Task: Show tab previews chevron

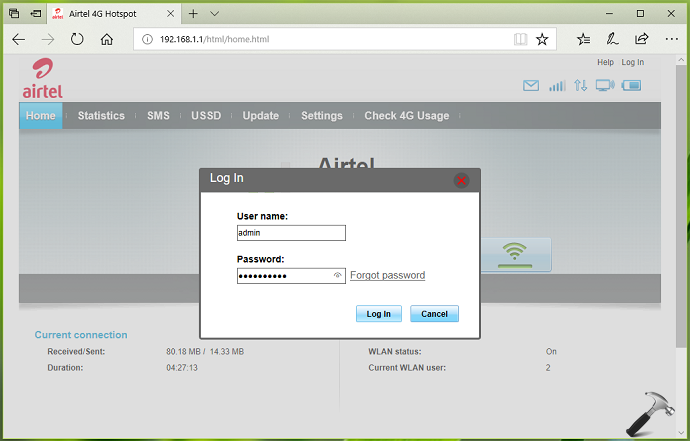Action: pyautogui.click(x=214, y=14)
